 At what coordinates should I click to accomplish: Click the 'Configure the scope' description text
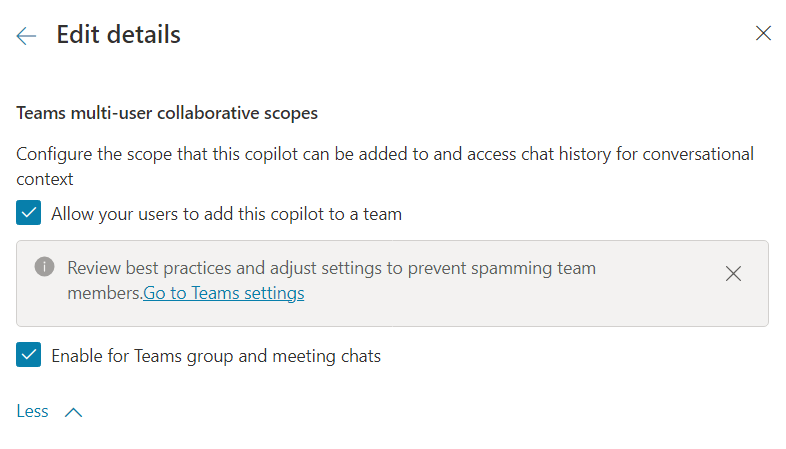point(300,154)
